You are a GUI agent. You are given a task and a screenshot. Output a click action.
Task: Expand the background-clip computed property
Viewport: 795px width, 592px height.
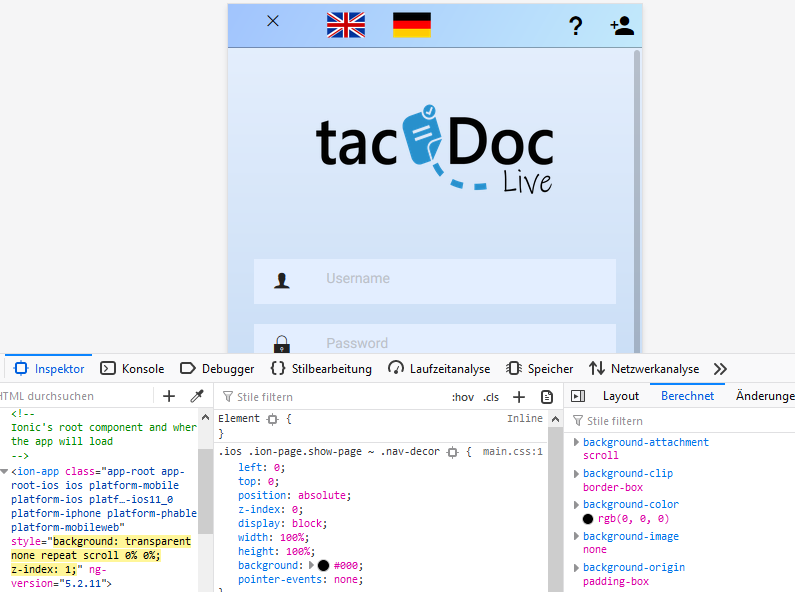tap(576, 473)
